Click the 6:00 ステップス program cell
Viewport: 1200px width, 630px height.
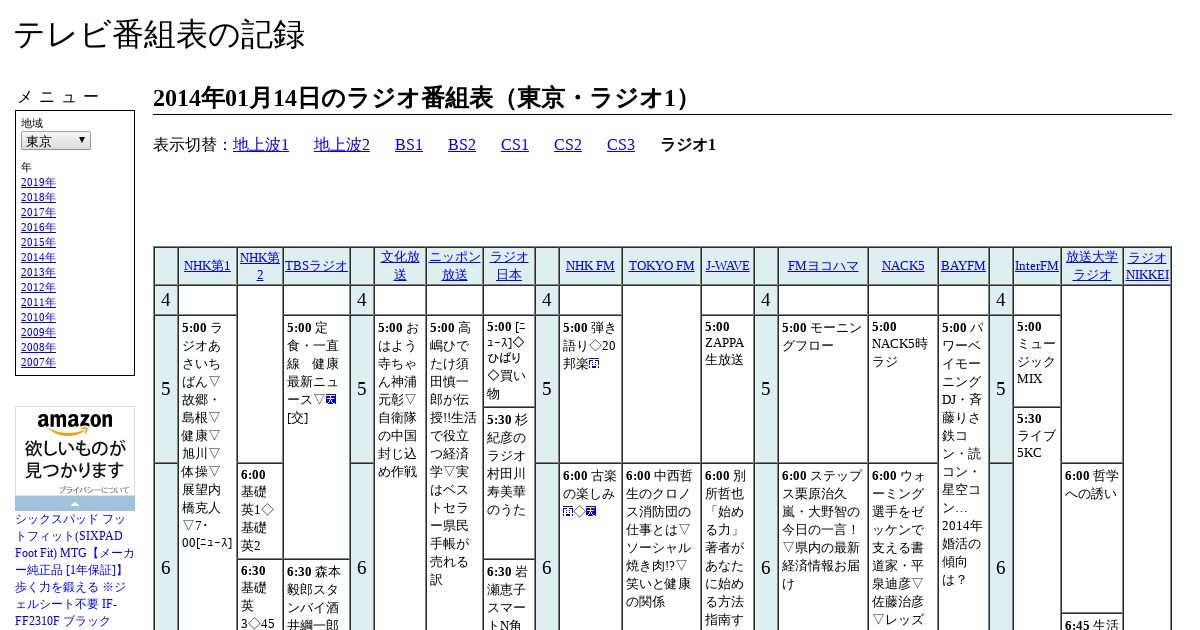823,546
